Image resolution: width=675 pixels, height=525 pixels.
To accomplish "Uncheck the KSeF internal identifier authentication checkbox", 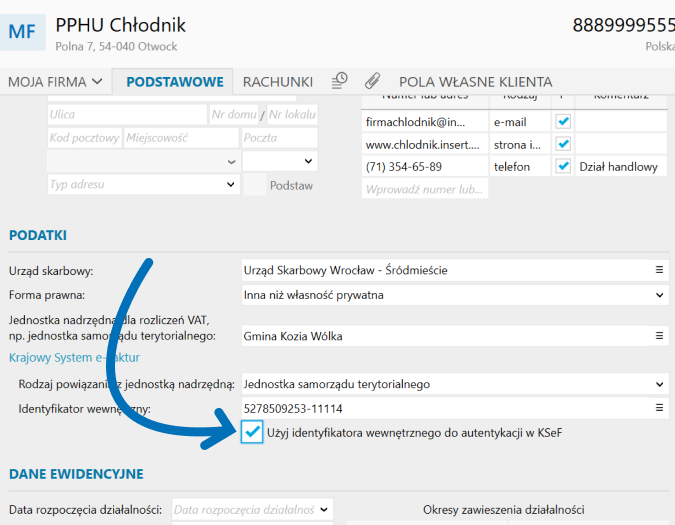I will point(253,432).
